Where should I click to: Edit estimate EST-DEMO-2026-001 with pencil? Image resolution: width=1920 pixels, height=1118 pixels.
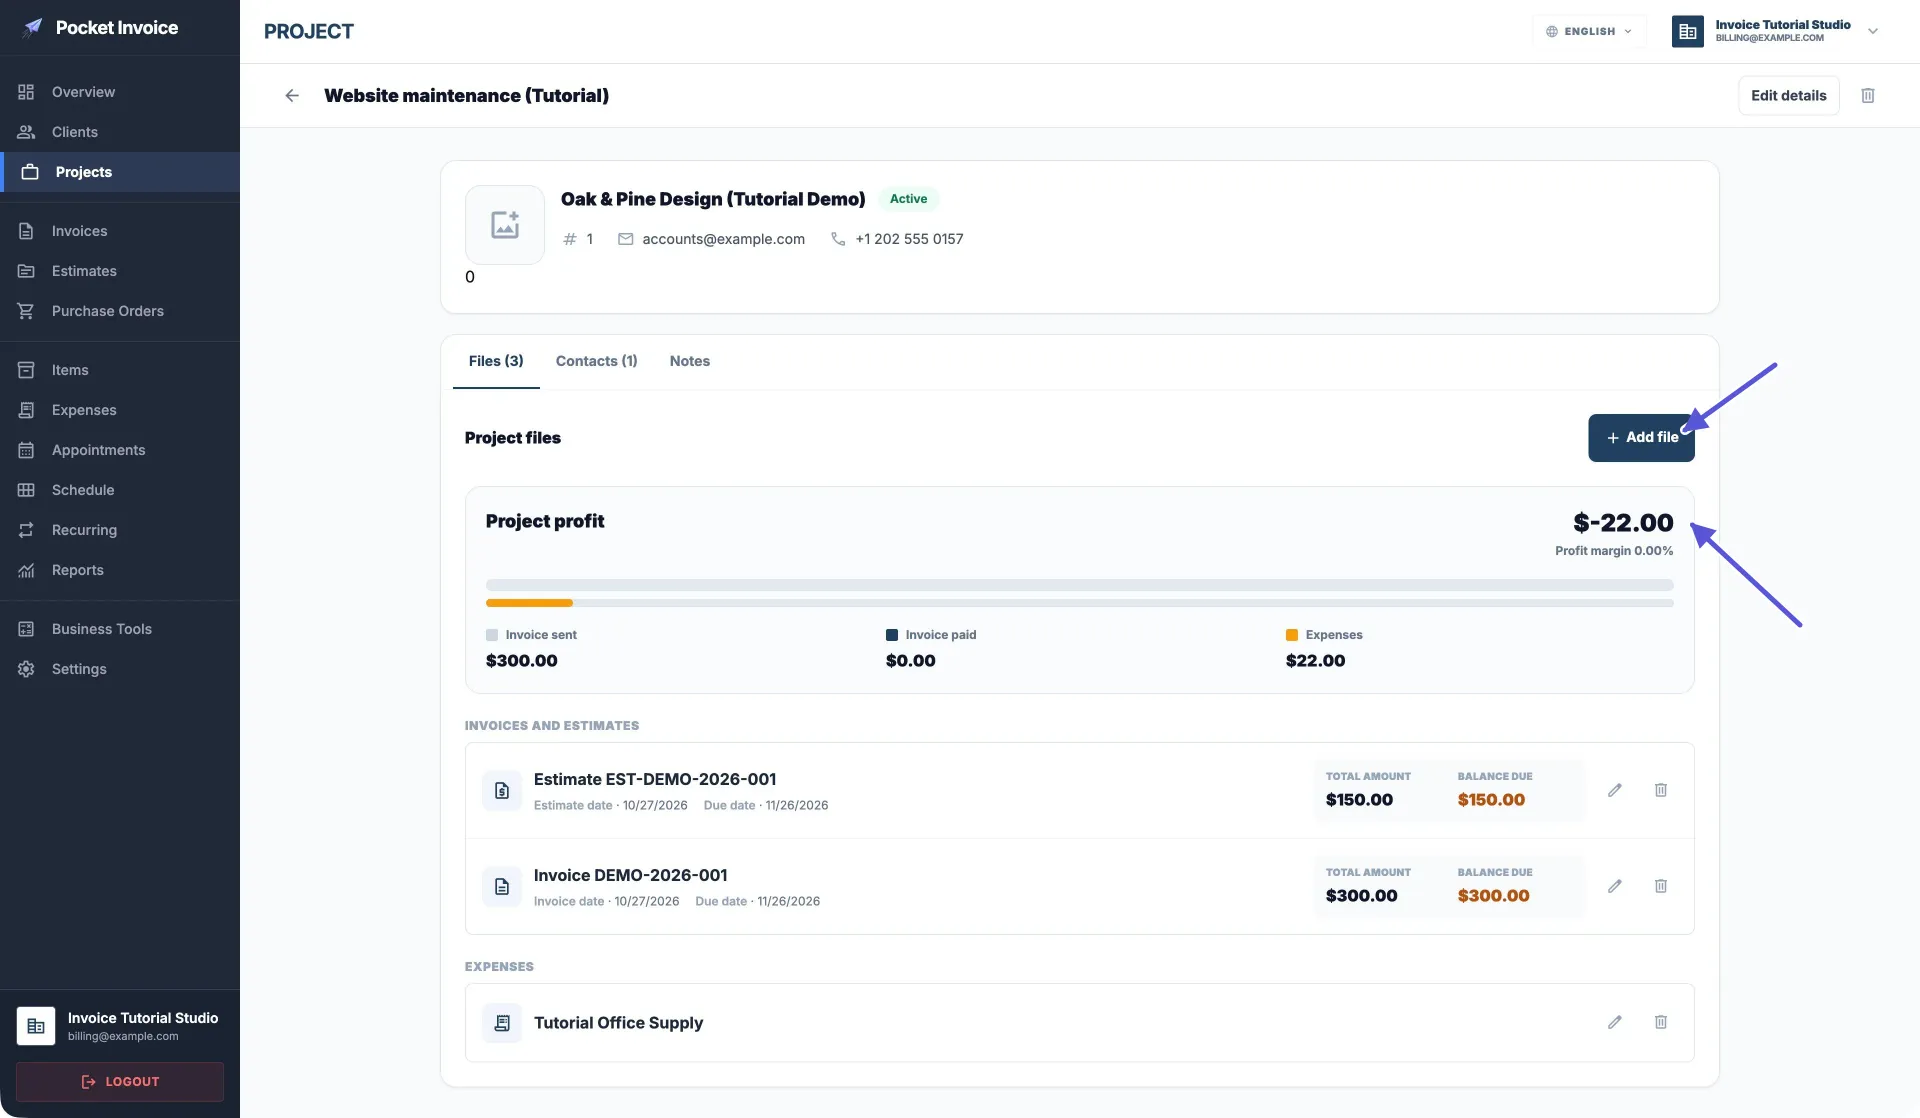tap(1615, 790)
